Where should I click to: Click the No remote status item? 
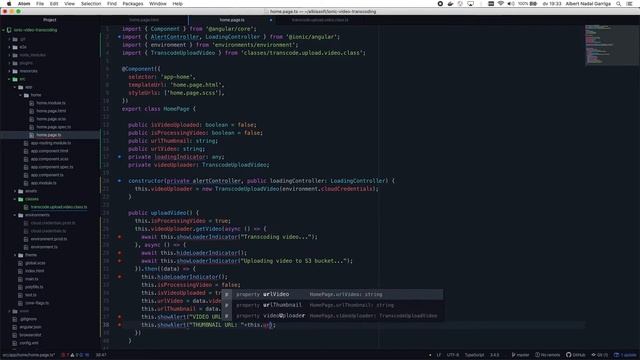tap(549, 355)
